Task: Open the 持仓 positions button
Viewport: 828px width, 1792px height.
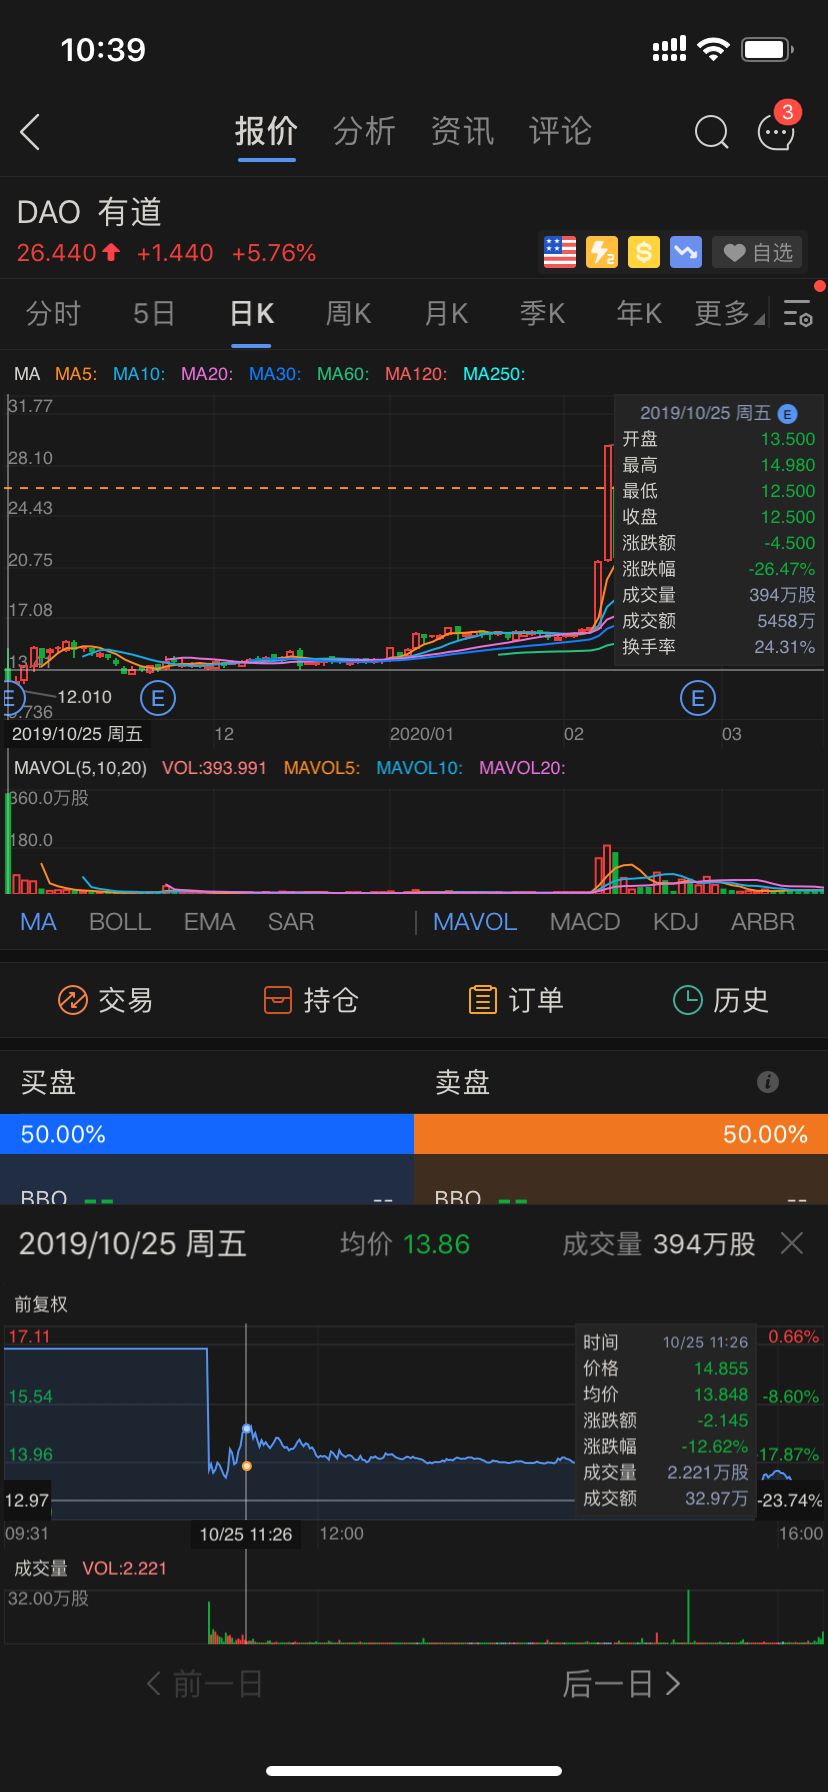Action: click(311, 1000)
